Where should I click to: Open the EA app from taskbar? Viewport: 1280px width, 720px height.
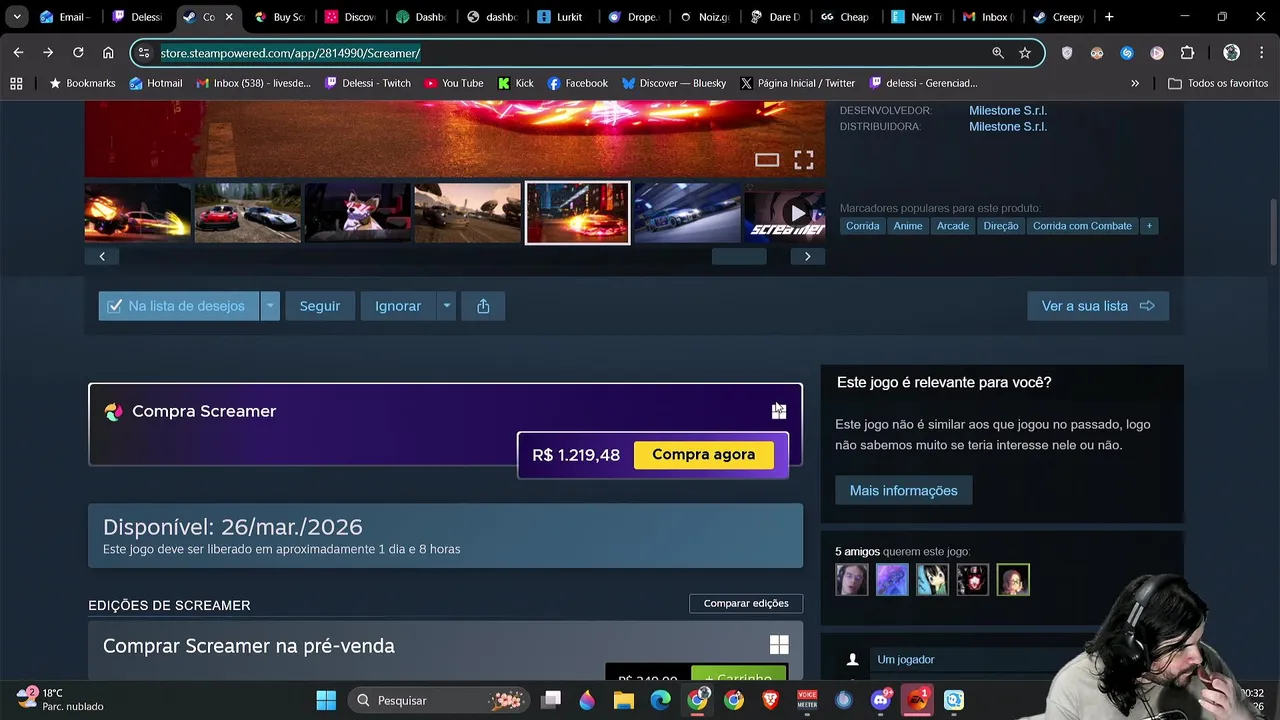[x=917, y=700]
